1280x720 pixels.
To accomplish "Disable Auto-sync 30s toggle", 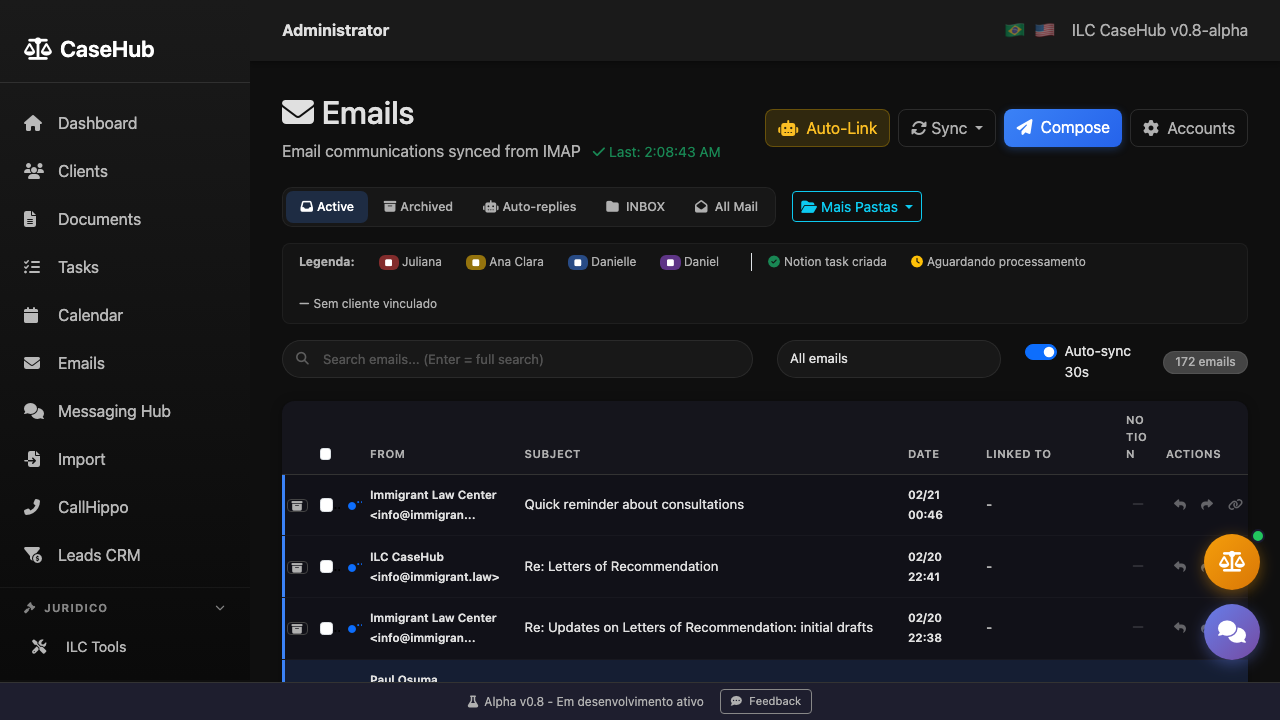I will point(1040,352).
